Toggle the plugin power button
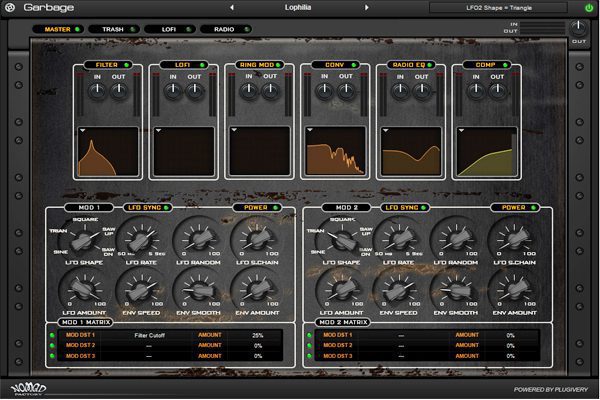600x400 pixels. 589,8
